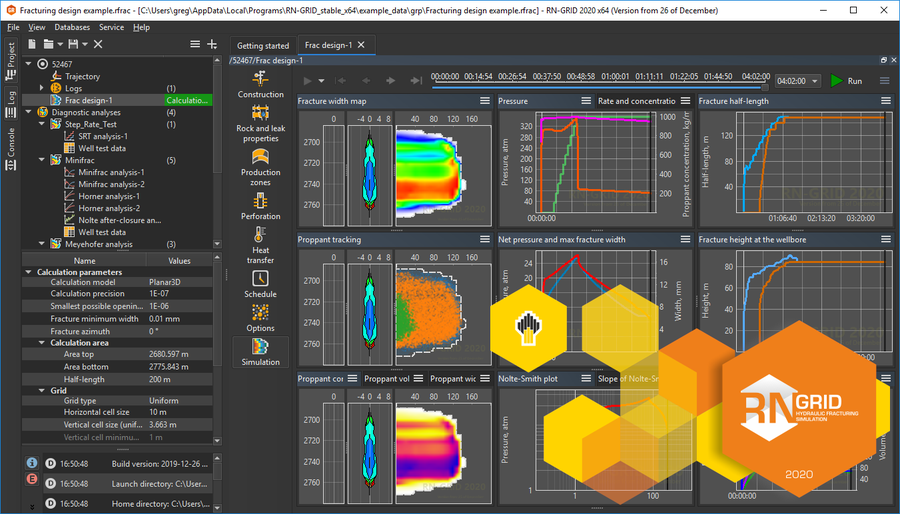The height and width of the screenshot is (514, 900).
Task: Expand the Logs tree node
Action: tap(43, 88)
